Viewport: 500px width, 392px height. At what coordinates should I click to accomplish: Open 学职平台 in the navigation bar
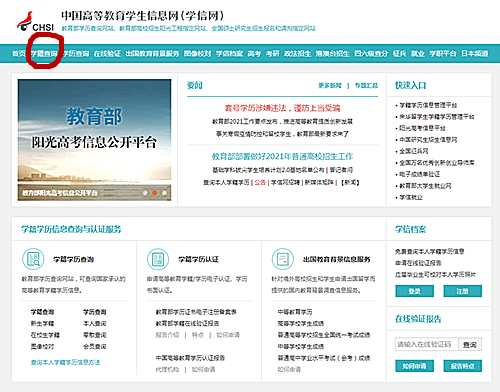[x=443, y=53]
